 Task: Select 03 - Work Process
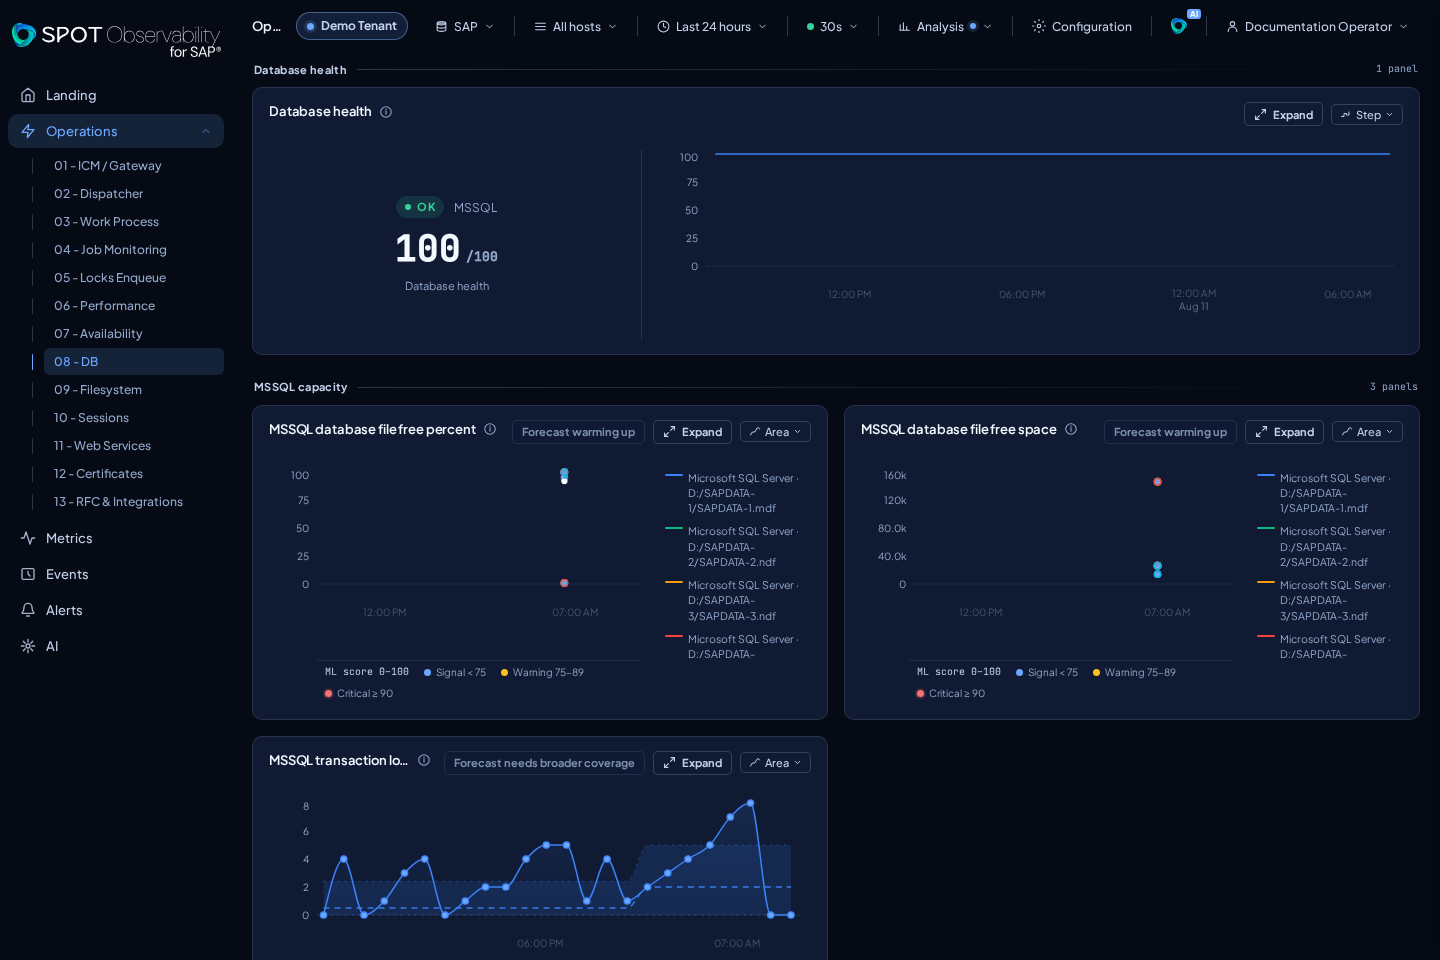click(x=133, y=222)
